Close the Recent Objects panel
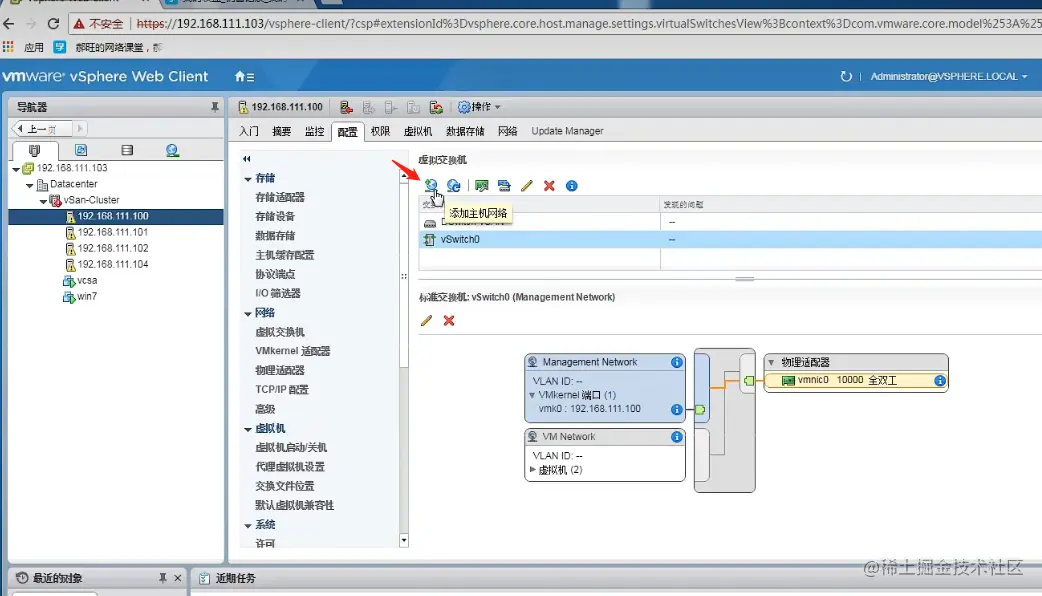 177,578
